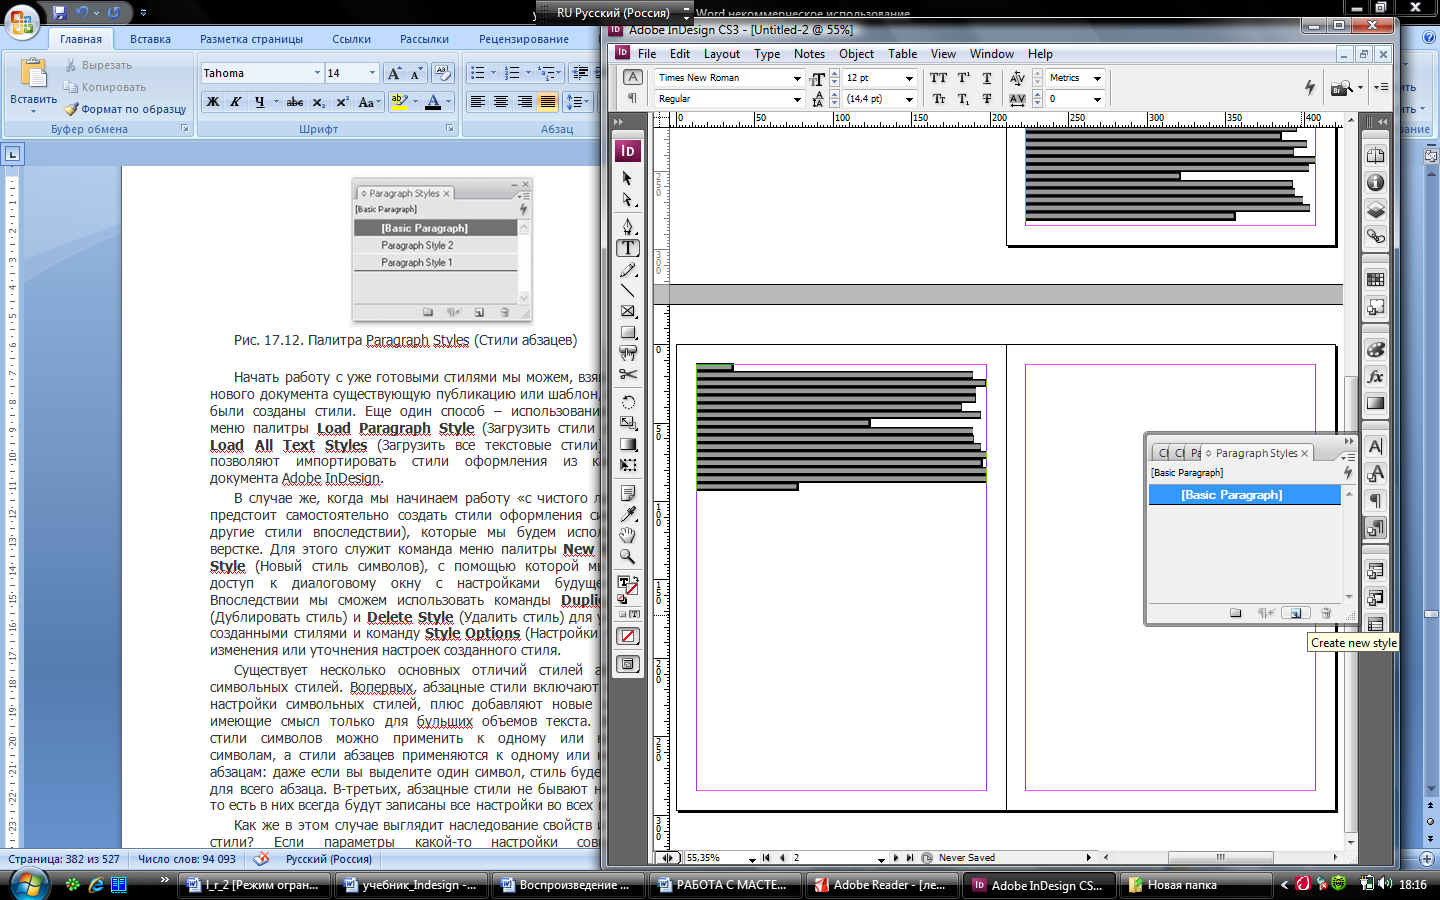Screen dimensions: 1440x900
Task: Select the Pen tool in InDesign
Action: [627, 226]
